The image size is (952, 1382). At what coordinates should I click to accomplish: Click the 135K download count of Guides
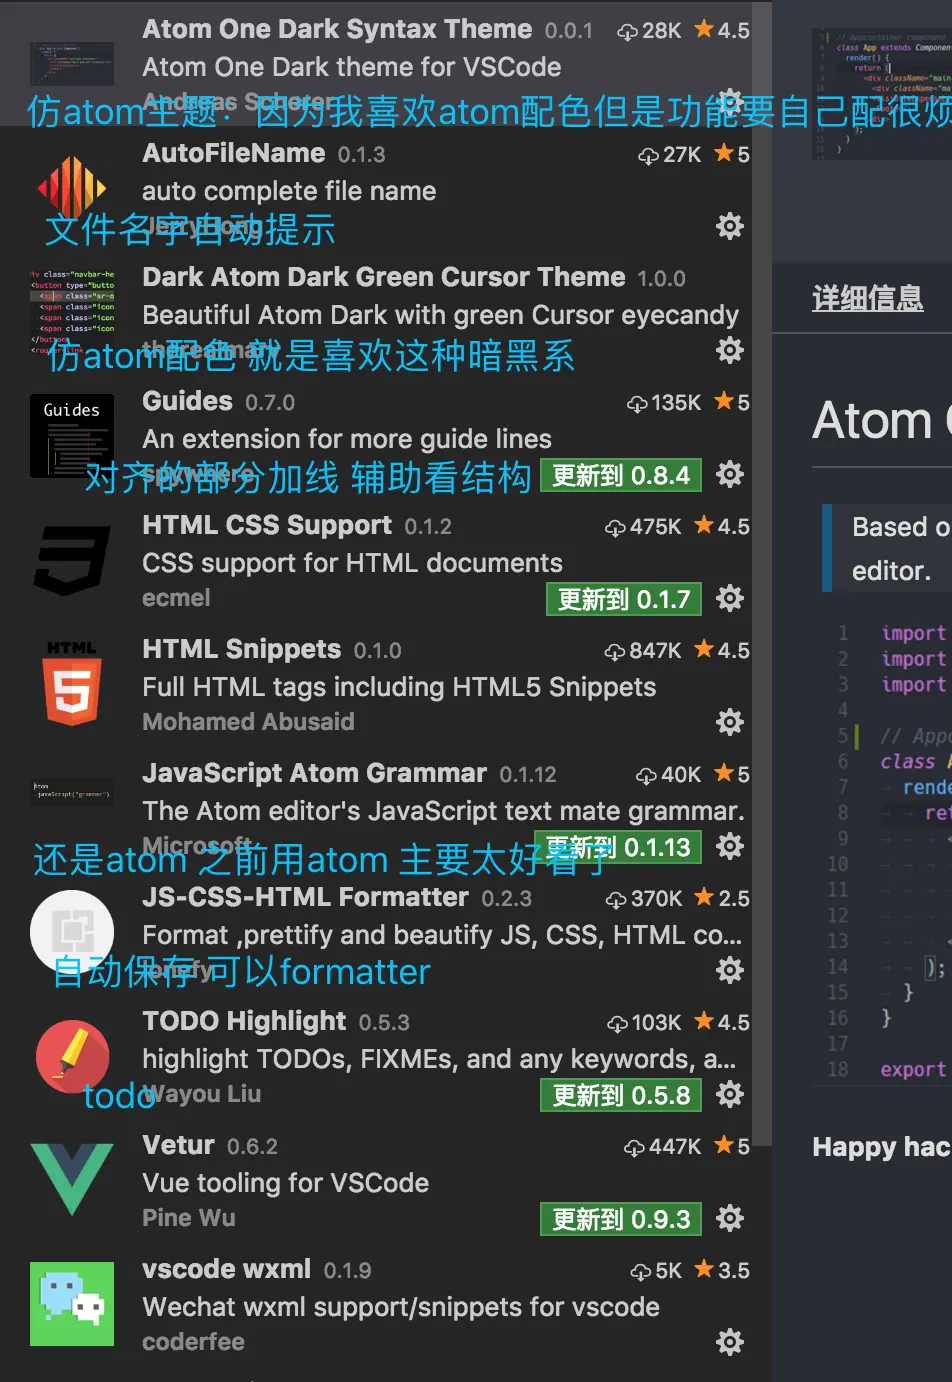(664, 403)
